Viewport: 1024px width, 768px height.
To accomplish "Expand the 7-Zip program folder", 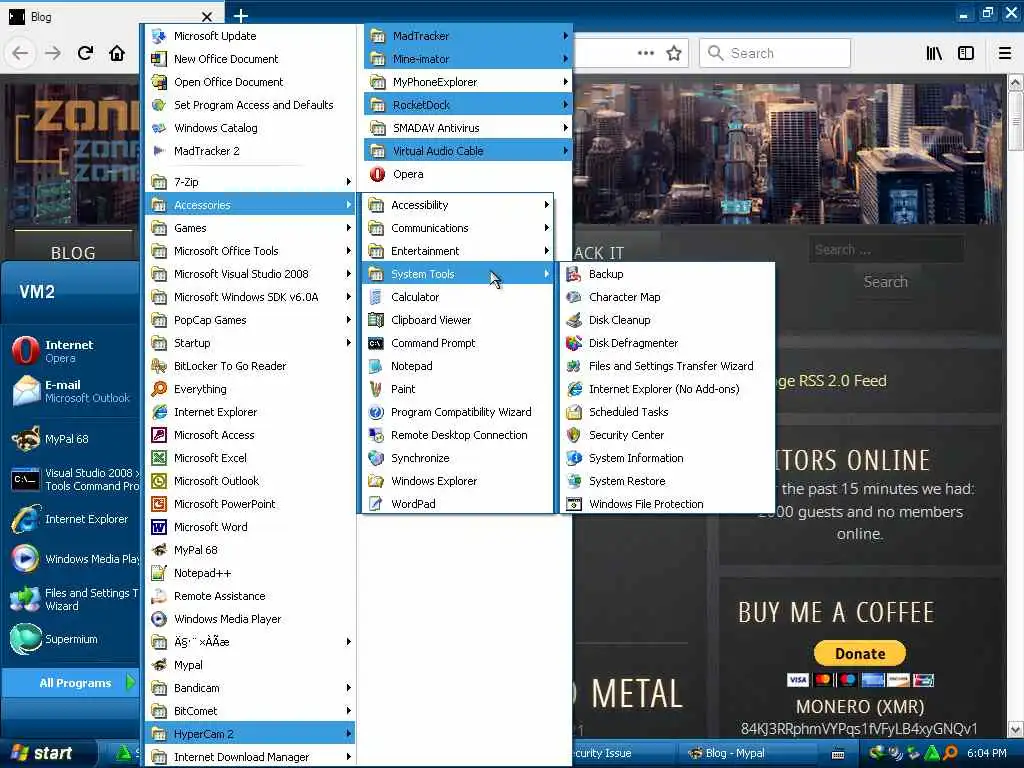I will 251,182.
